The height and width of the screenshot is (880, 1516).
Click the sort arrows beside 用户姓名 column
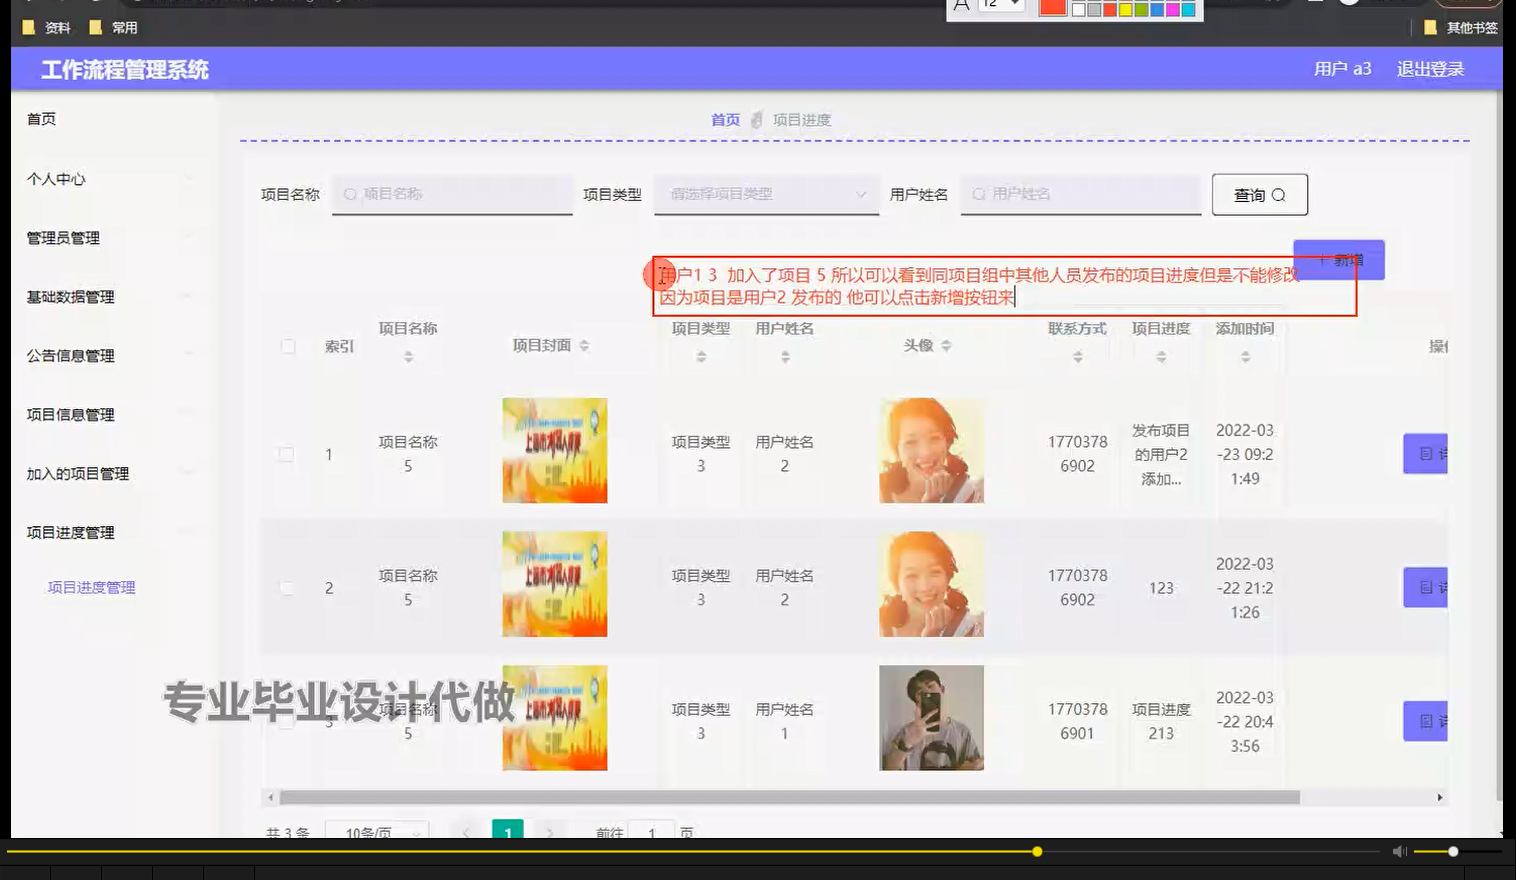pyautogui.click(x=785, y=355)
